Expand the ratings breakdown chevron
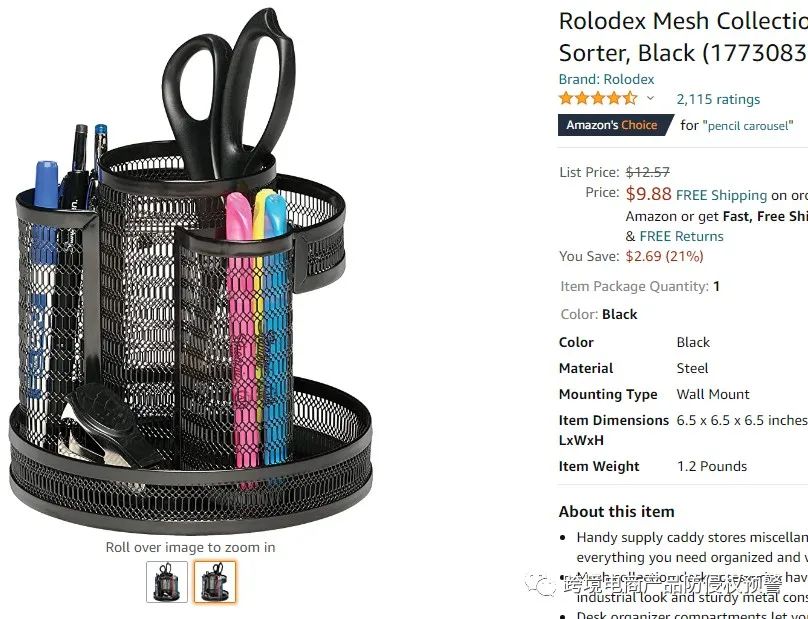Viewport: 808px width, 619px height. point(650,99)
